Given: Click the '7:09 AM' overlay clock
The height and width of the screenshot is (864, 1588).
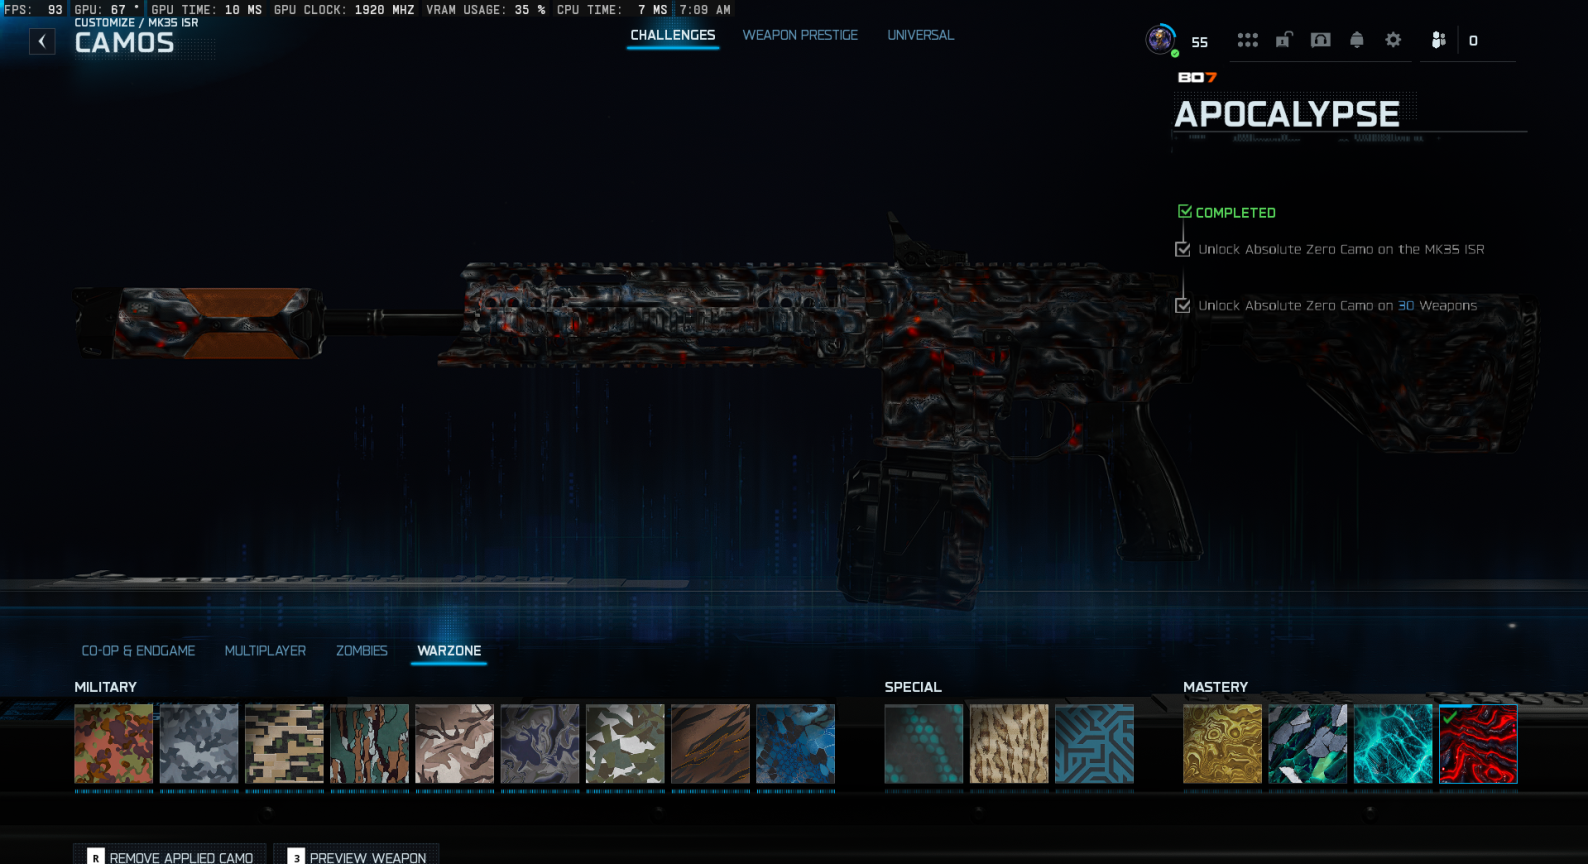Looking at the screenshot, I should tap(705, 9).
